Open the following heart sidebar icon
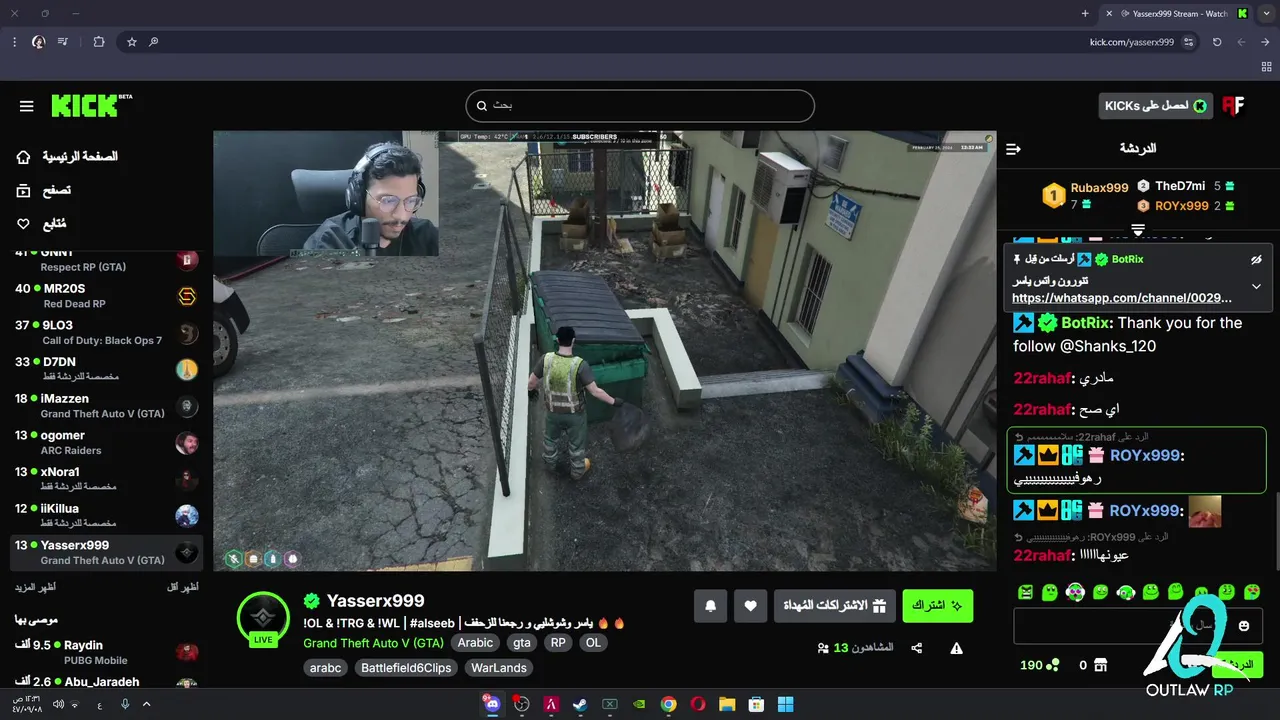Image resolution: width=1280 pixels, height=720 pixels. (x=23, y=224)
